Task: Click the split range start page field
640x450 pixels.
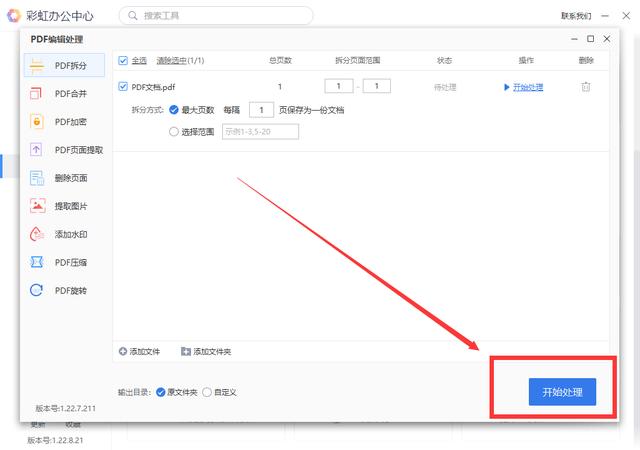Action: pos(339,86)
